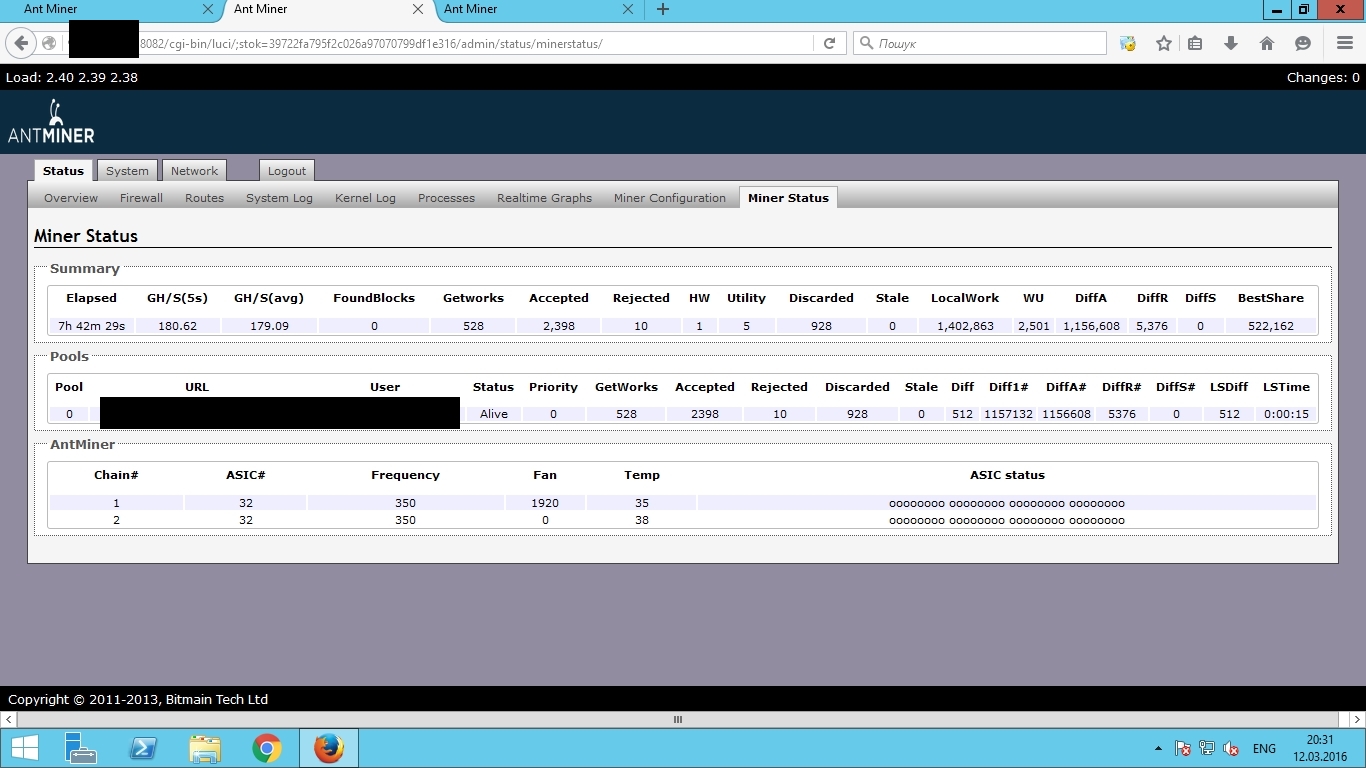1366x768 pixels.
Task: View the Kernel Log sub-tab
Action: (365, 198)
